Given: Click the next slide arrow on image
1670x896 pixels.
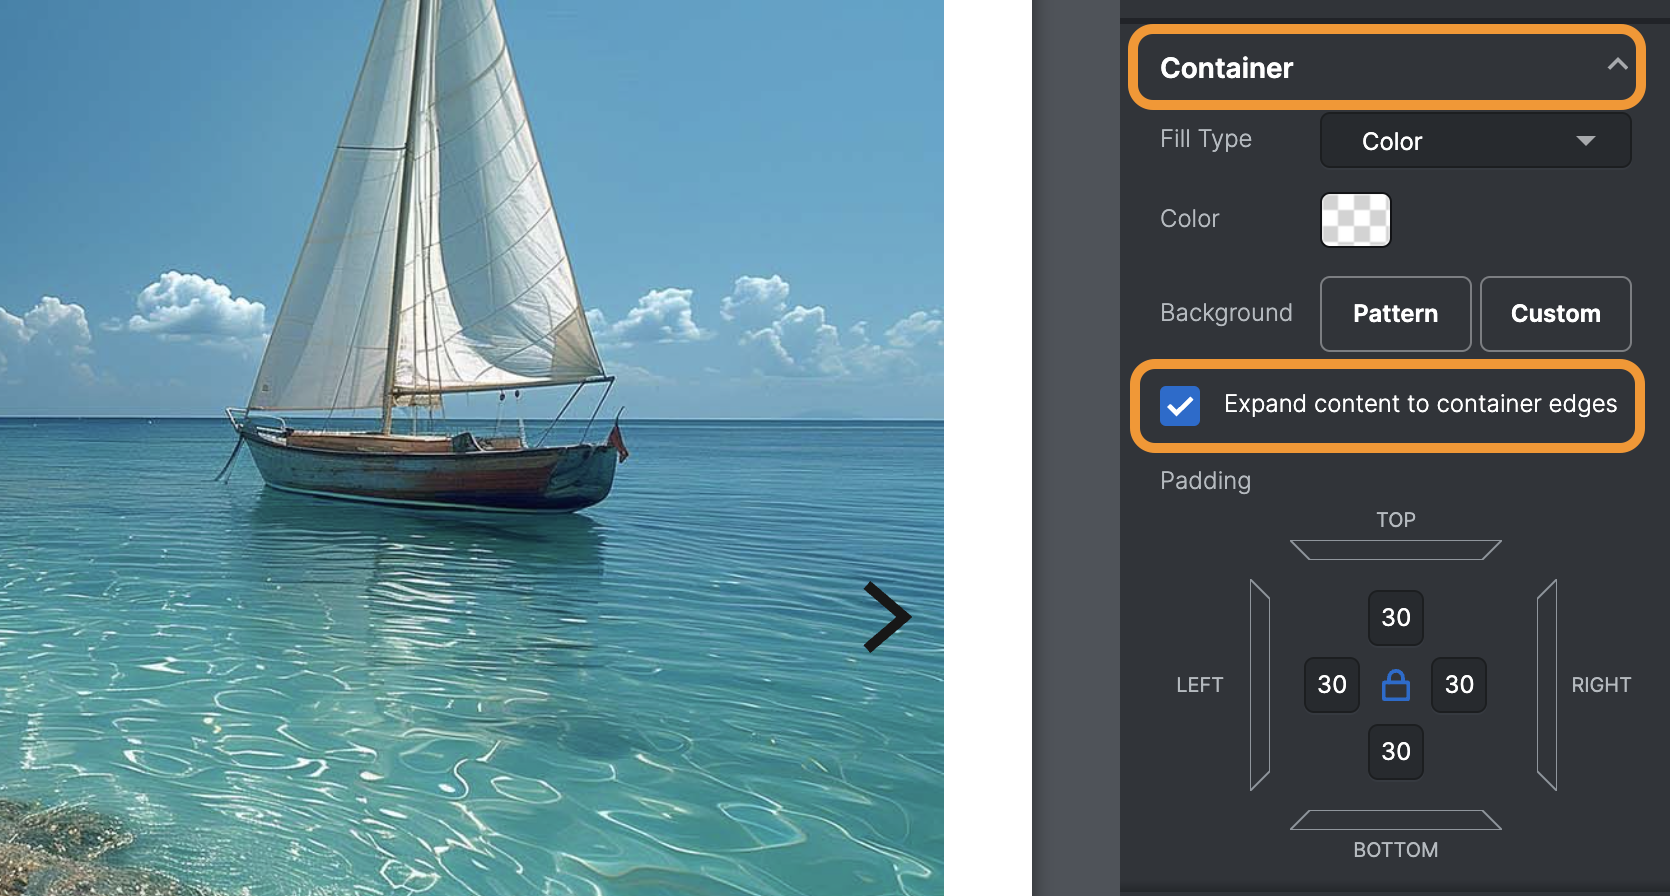Looking at the screenshot, I should 887,617.
